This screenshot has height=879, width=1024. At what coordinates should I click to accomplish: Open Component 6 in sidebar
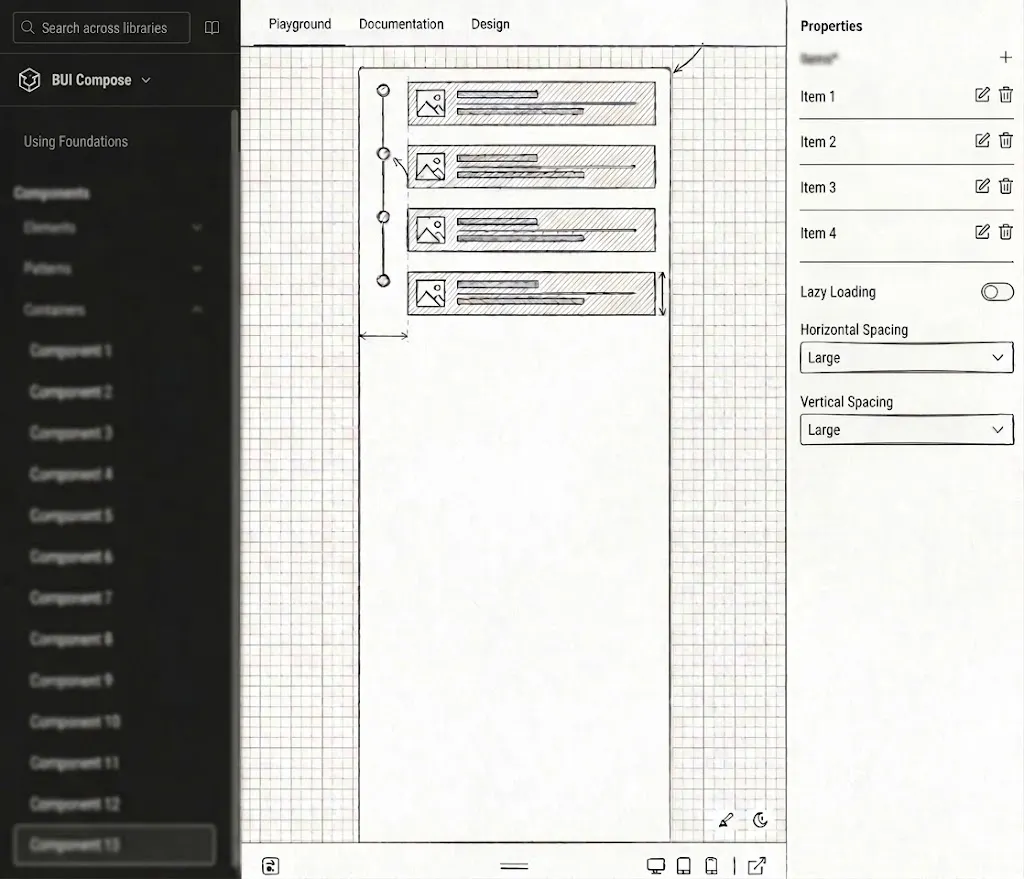click(71, 556)
